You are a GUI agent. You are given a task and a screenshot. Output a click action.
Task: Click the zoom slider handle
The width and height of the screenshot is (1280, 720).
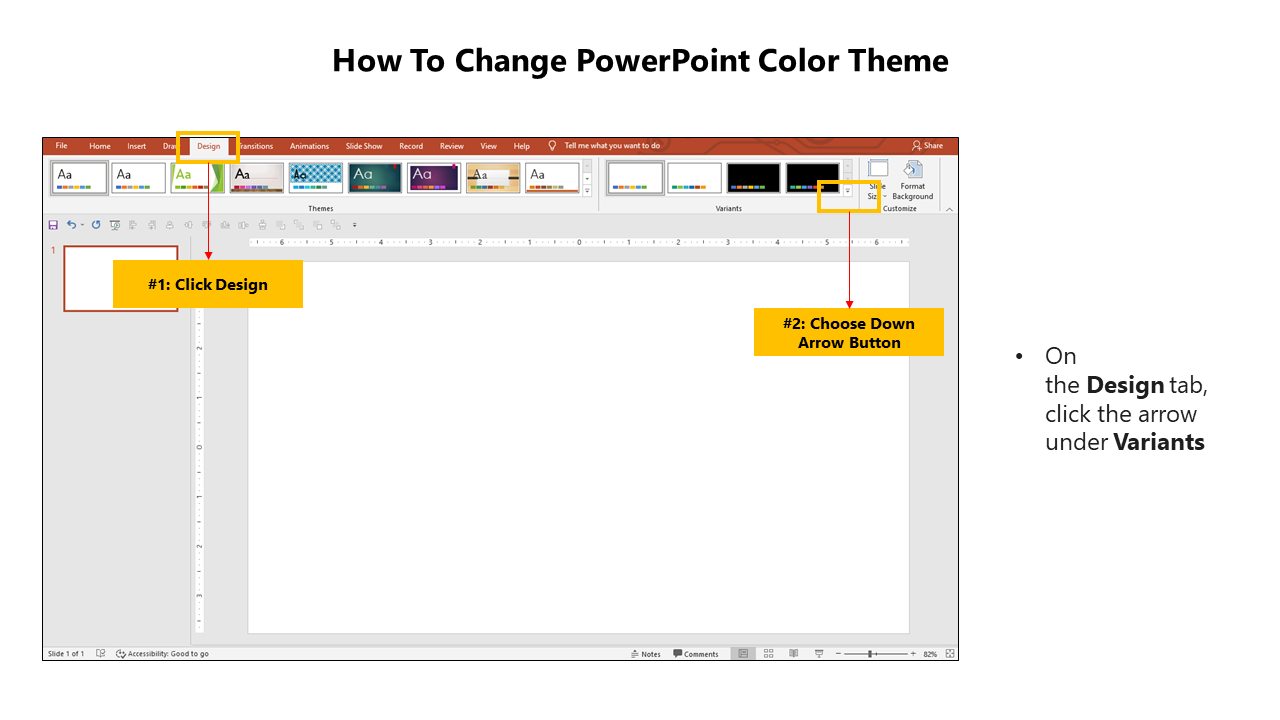(x=871, y=654)
